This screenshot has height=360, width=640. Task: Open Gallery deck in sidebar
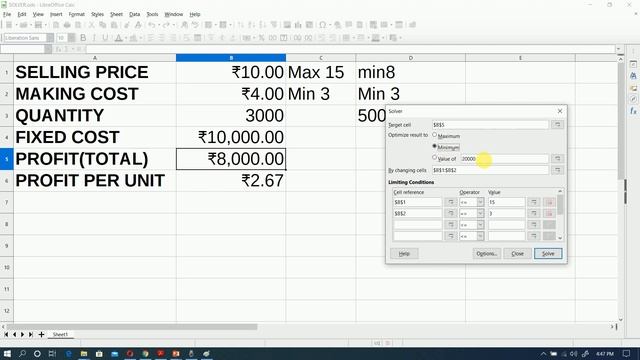pos(633,88)
